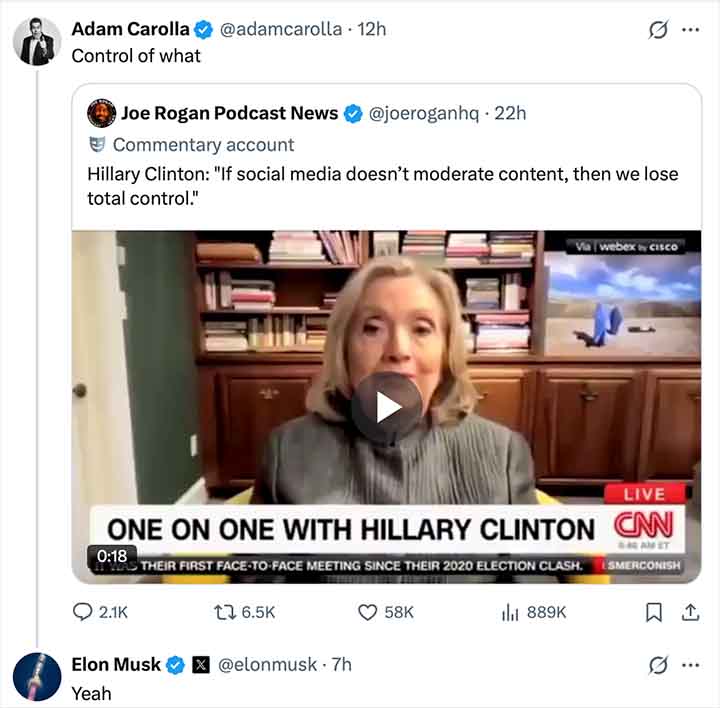Open more options menu on Elon Musk's reply
Screen dimensions: 720x708
(690, 665)
